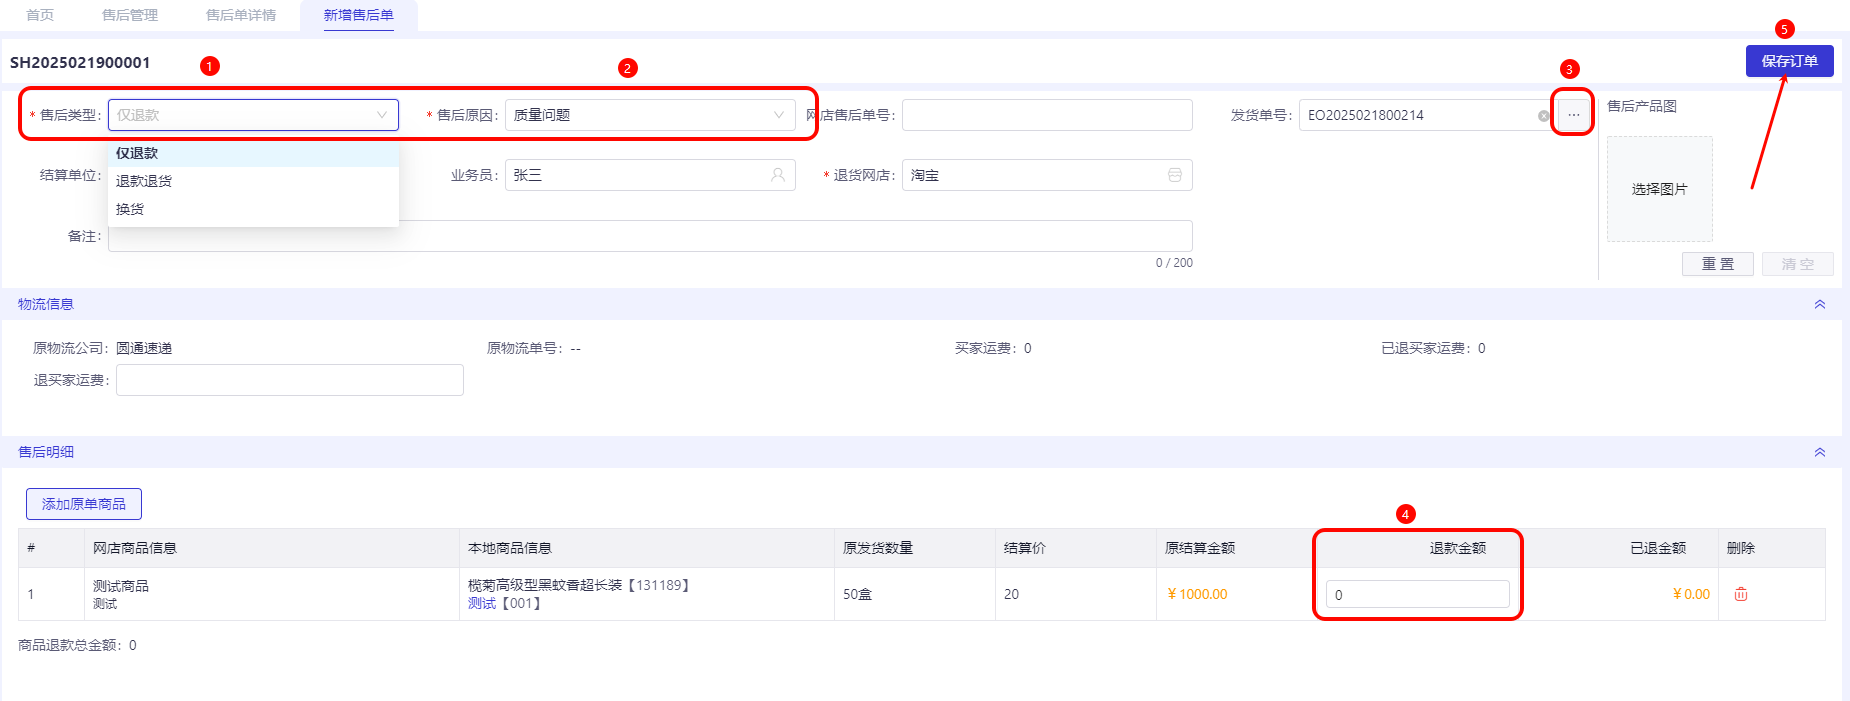Switch to the 售后单详情 tab
This screenshot has height=701, width=1850.
tap(241, 15)
